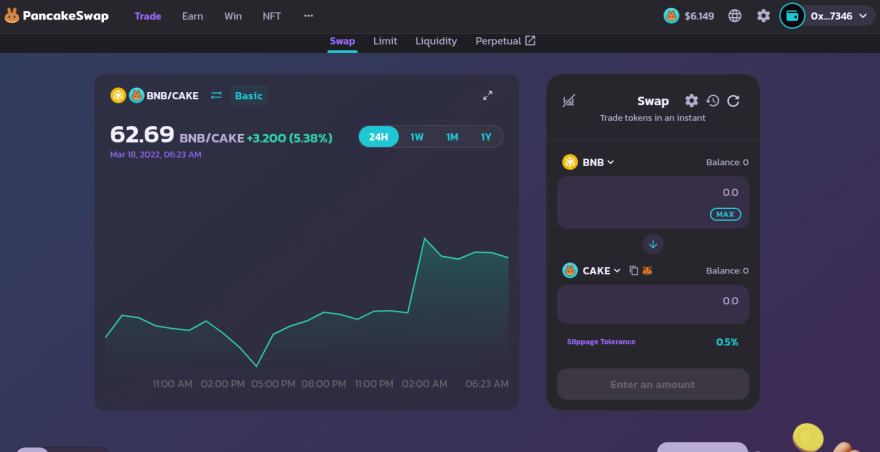Open the NFT menu

(x=272, y=16)
